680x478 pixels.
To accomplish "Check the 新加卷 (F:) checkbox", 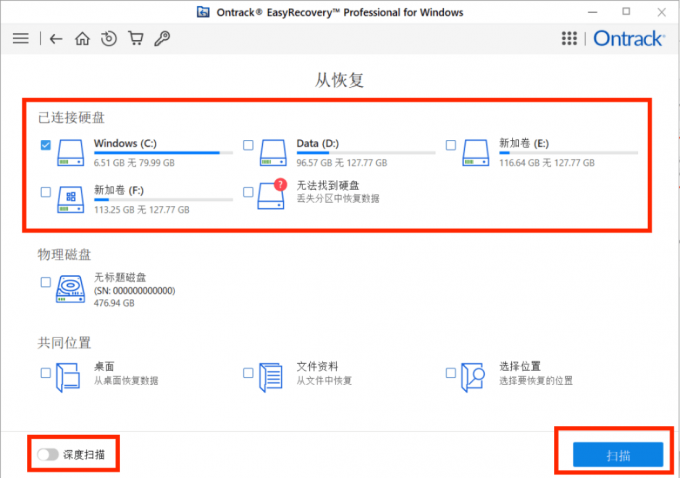I will 46,192.
